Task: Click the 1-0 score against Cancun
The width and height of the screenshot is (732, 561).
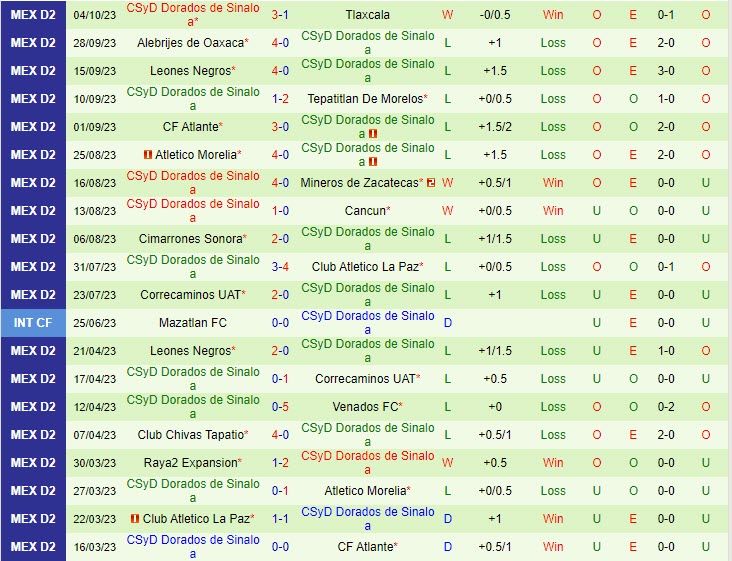Action: coord(280,211)
